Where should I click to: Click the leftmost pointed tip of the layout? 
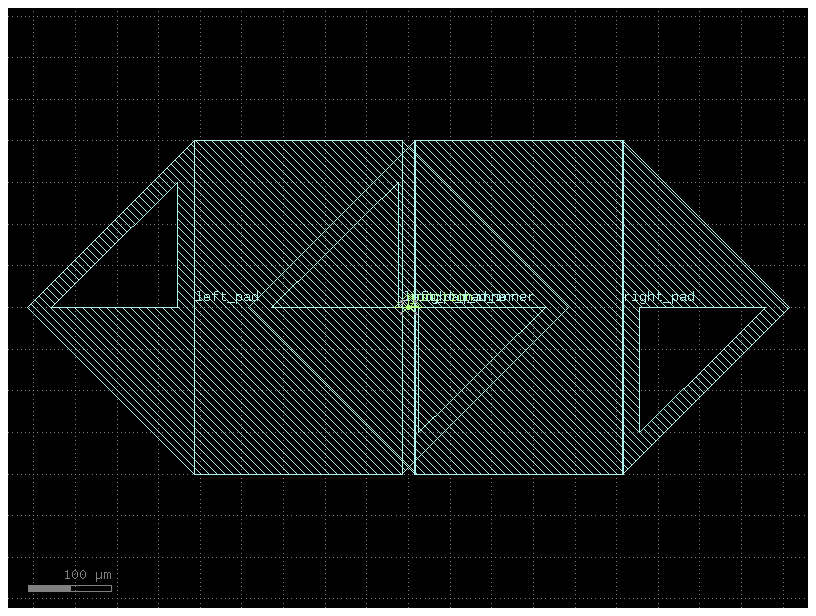pyautogui.click(x=30, y=306)
